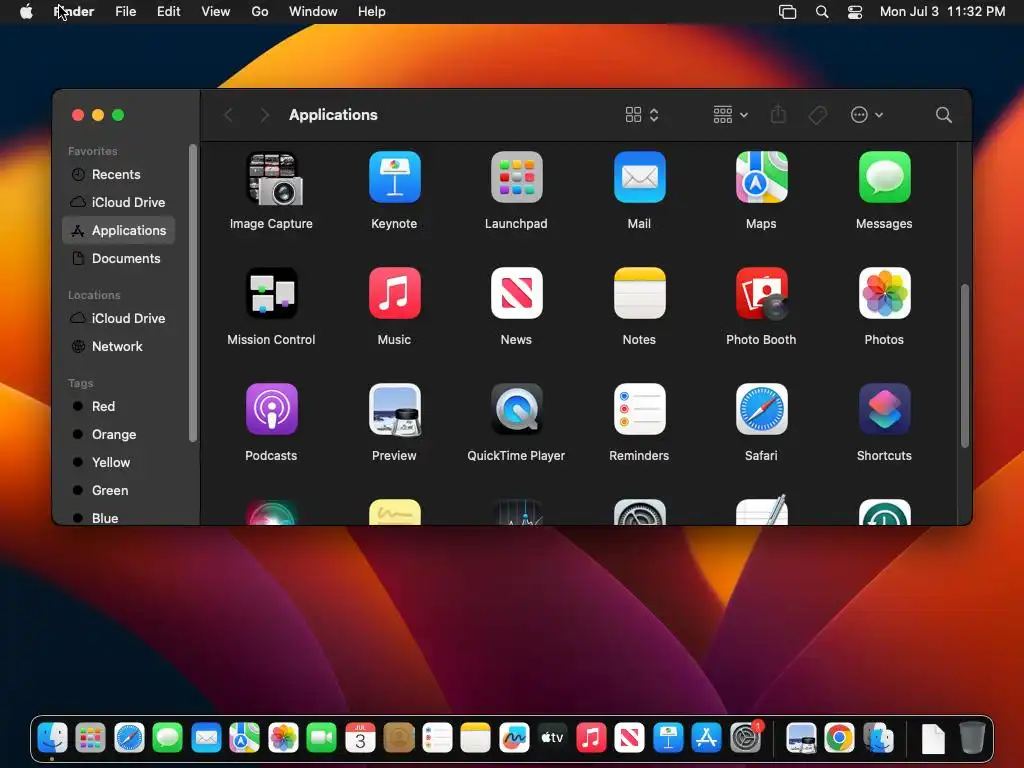The width and height of the screenshot is (1024, 768).
Task: Select the News app in Applications
Action: [x=517, y=293]
